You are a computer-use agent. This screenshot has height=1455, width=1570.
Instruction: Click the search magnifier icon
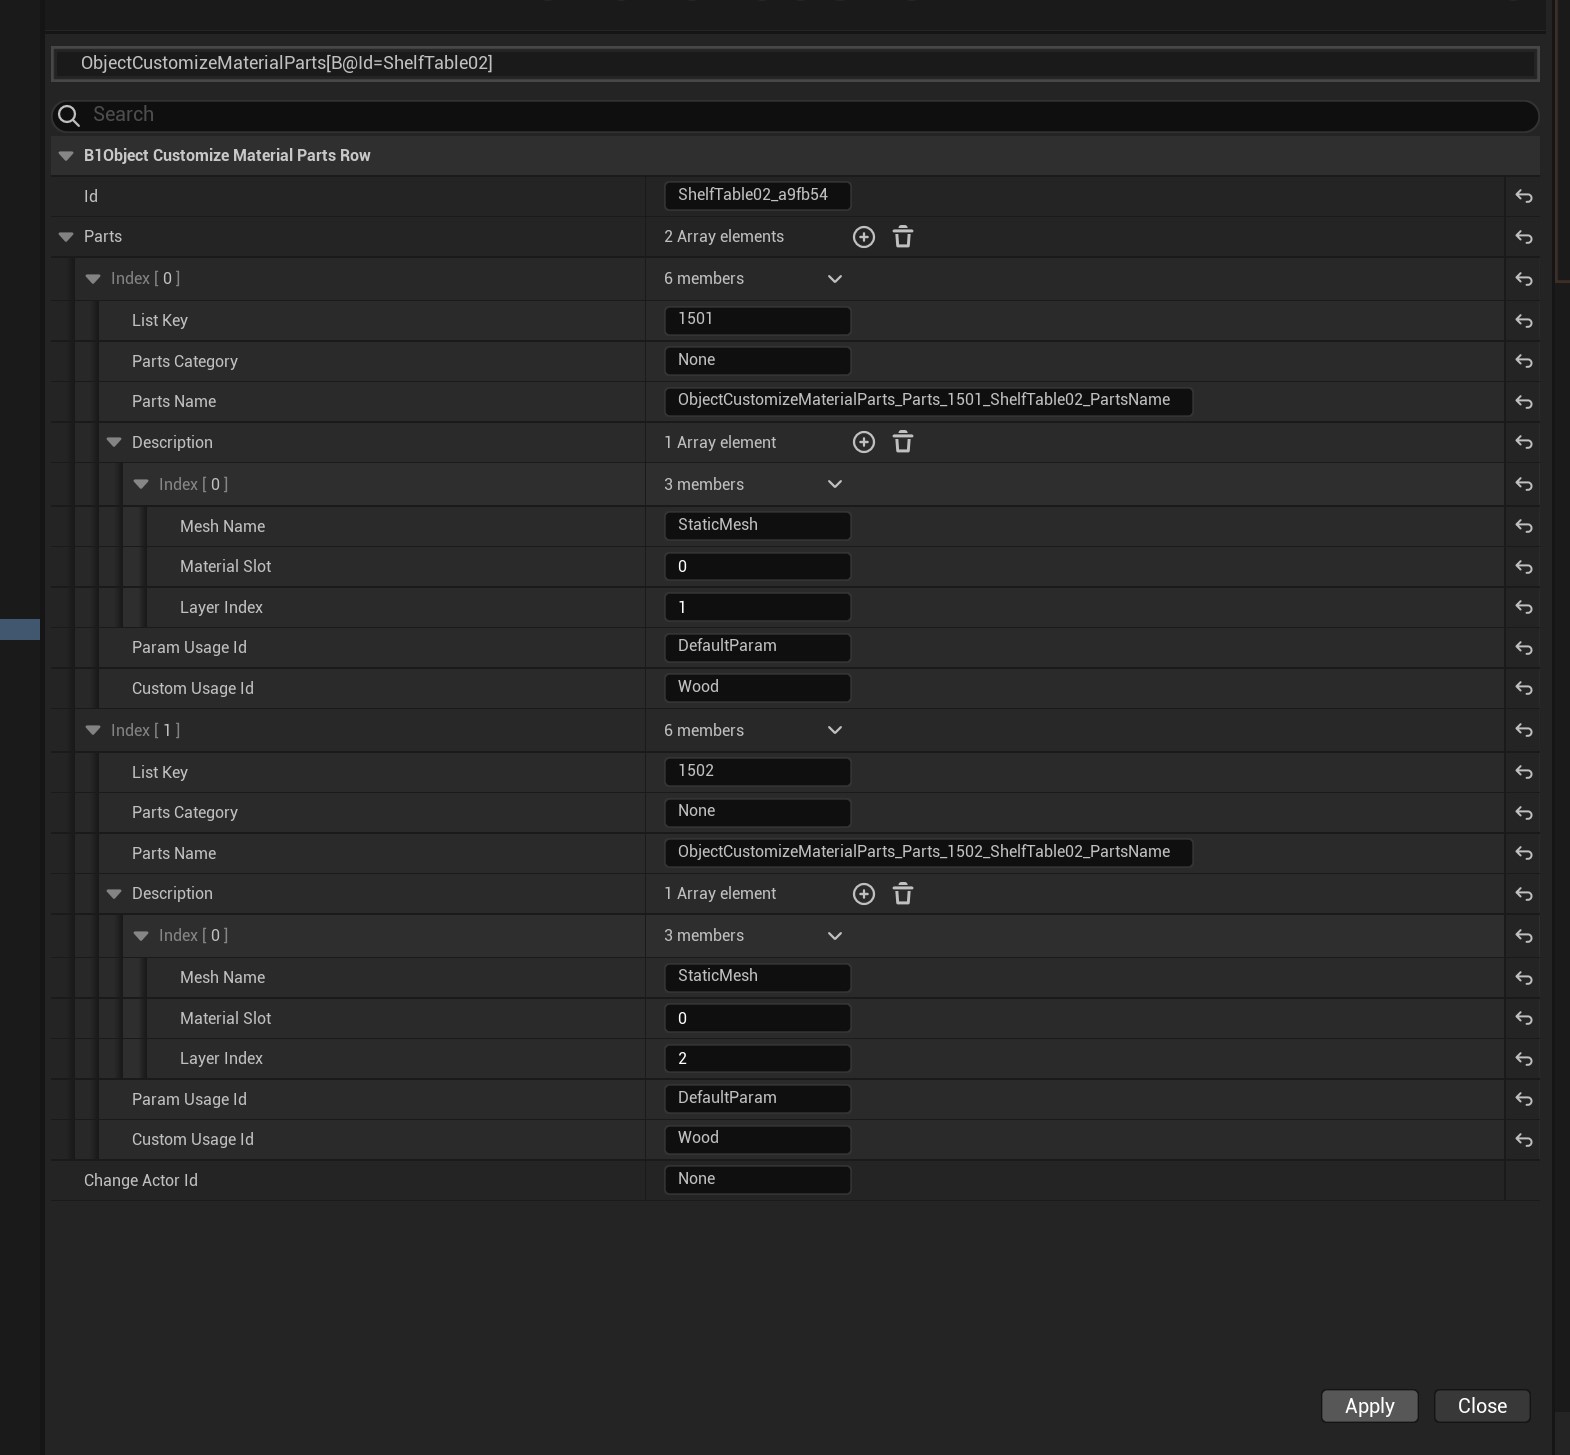69,116
